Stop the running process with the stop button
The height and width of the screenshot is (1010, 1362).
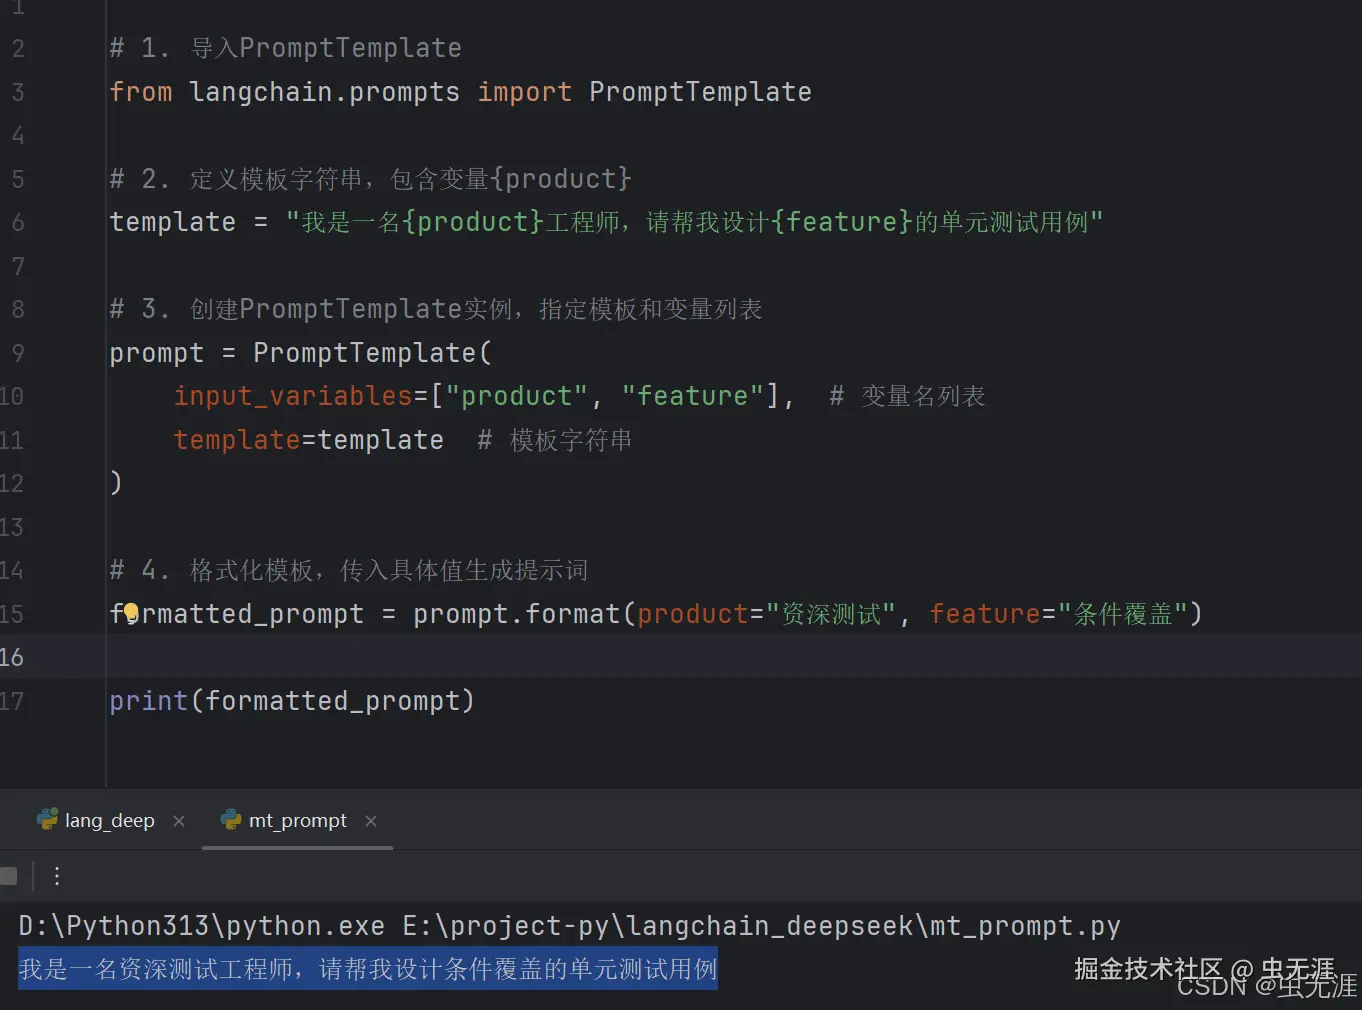pos(8,876)
